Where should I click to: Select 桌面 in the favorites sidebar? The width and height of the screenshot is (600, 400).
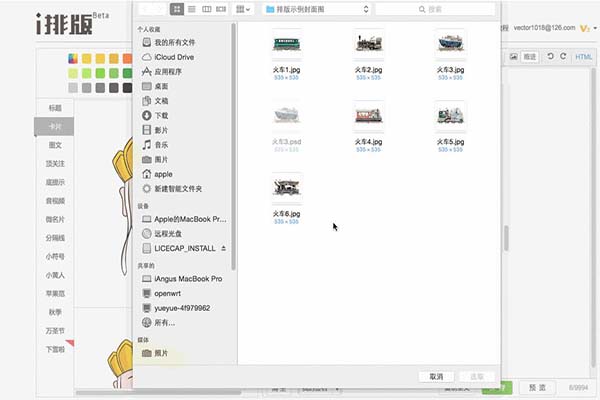click(161, 86)
